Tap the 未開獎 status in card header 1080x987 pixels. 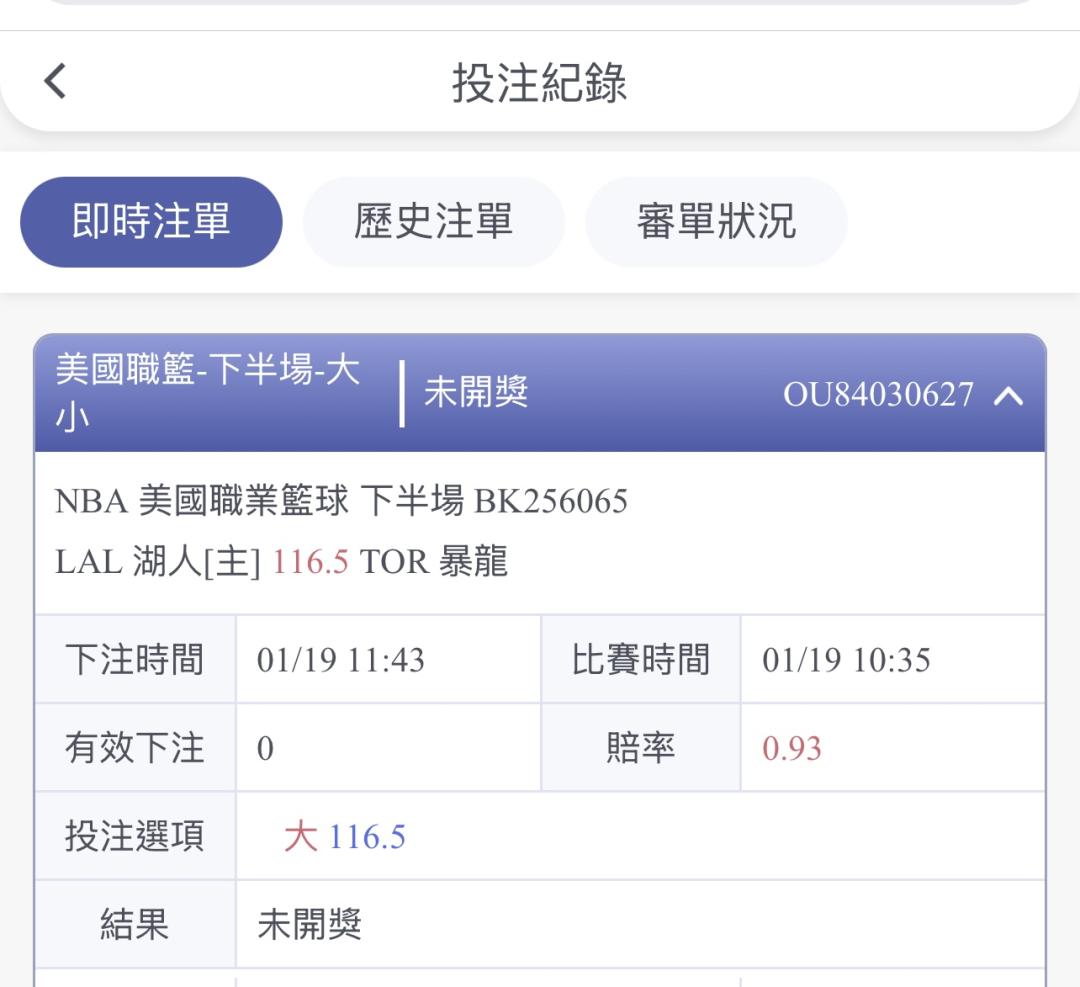pos(476,393)
